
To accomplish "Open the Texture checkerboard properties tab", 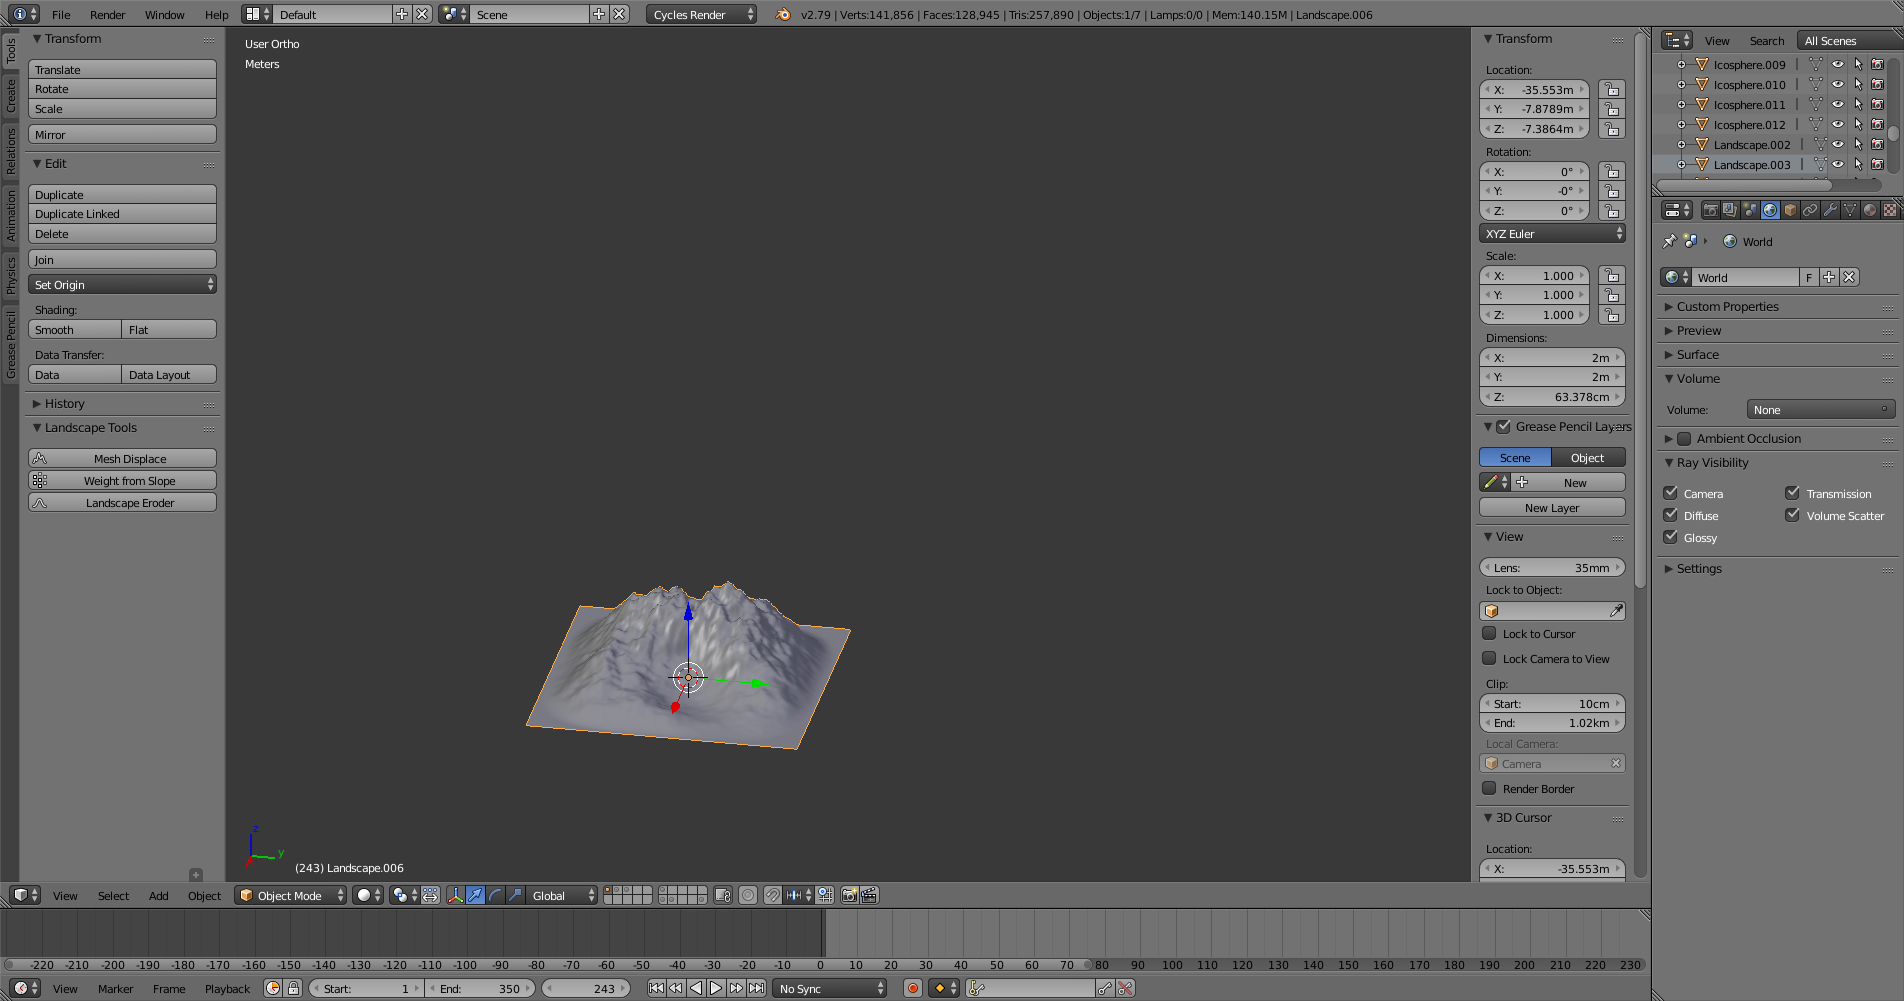I will pos(1890,210).
